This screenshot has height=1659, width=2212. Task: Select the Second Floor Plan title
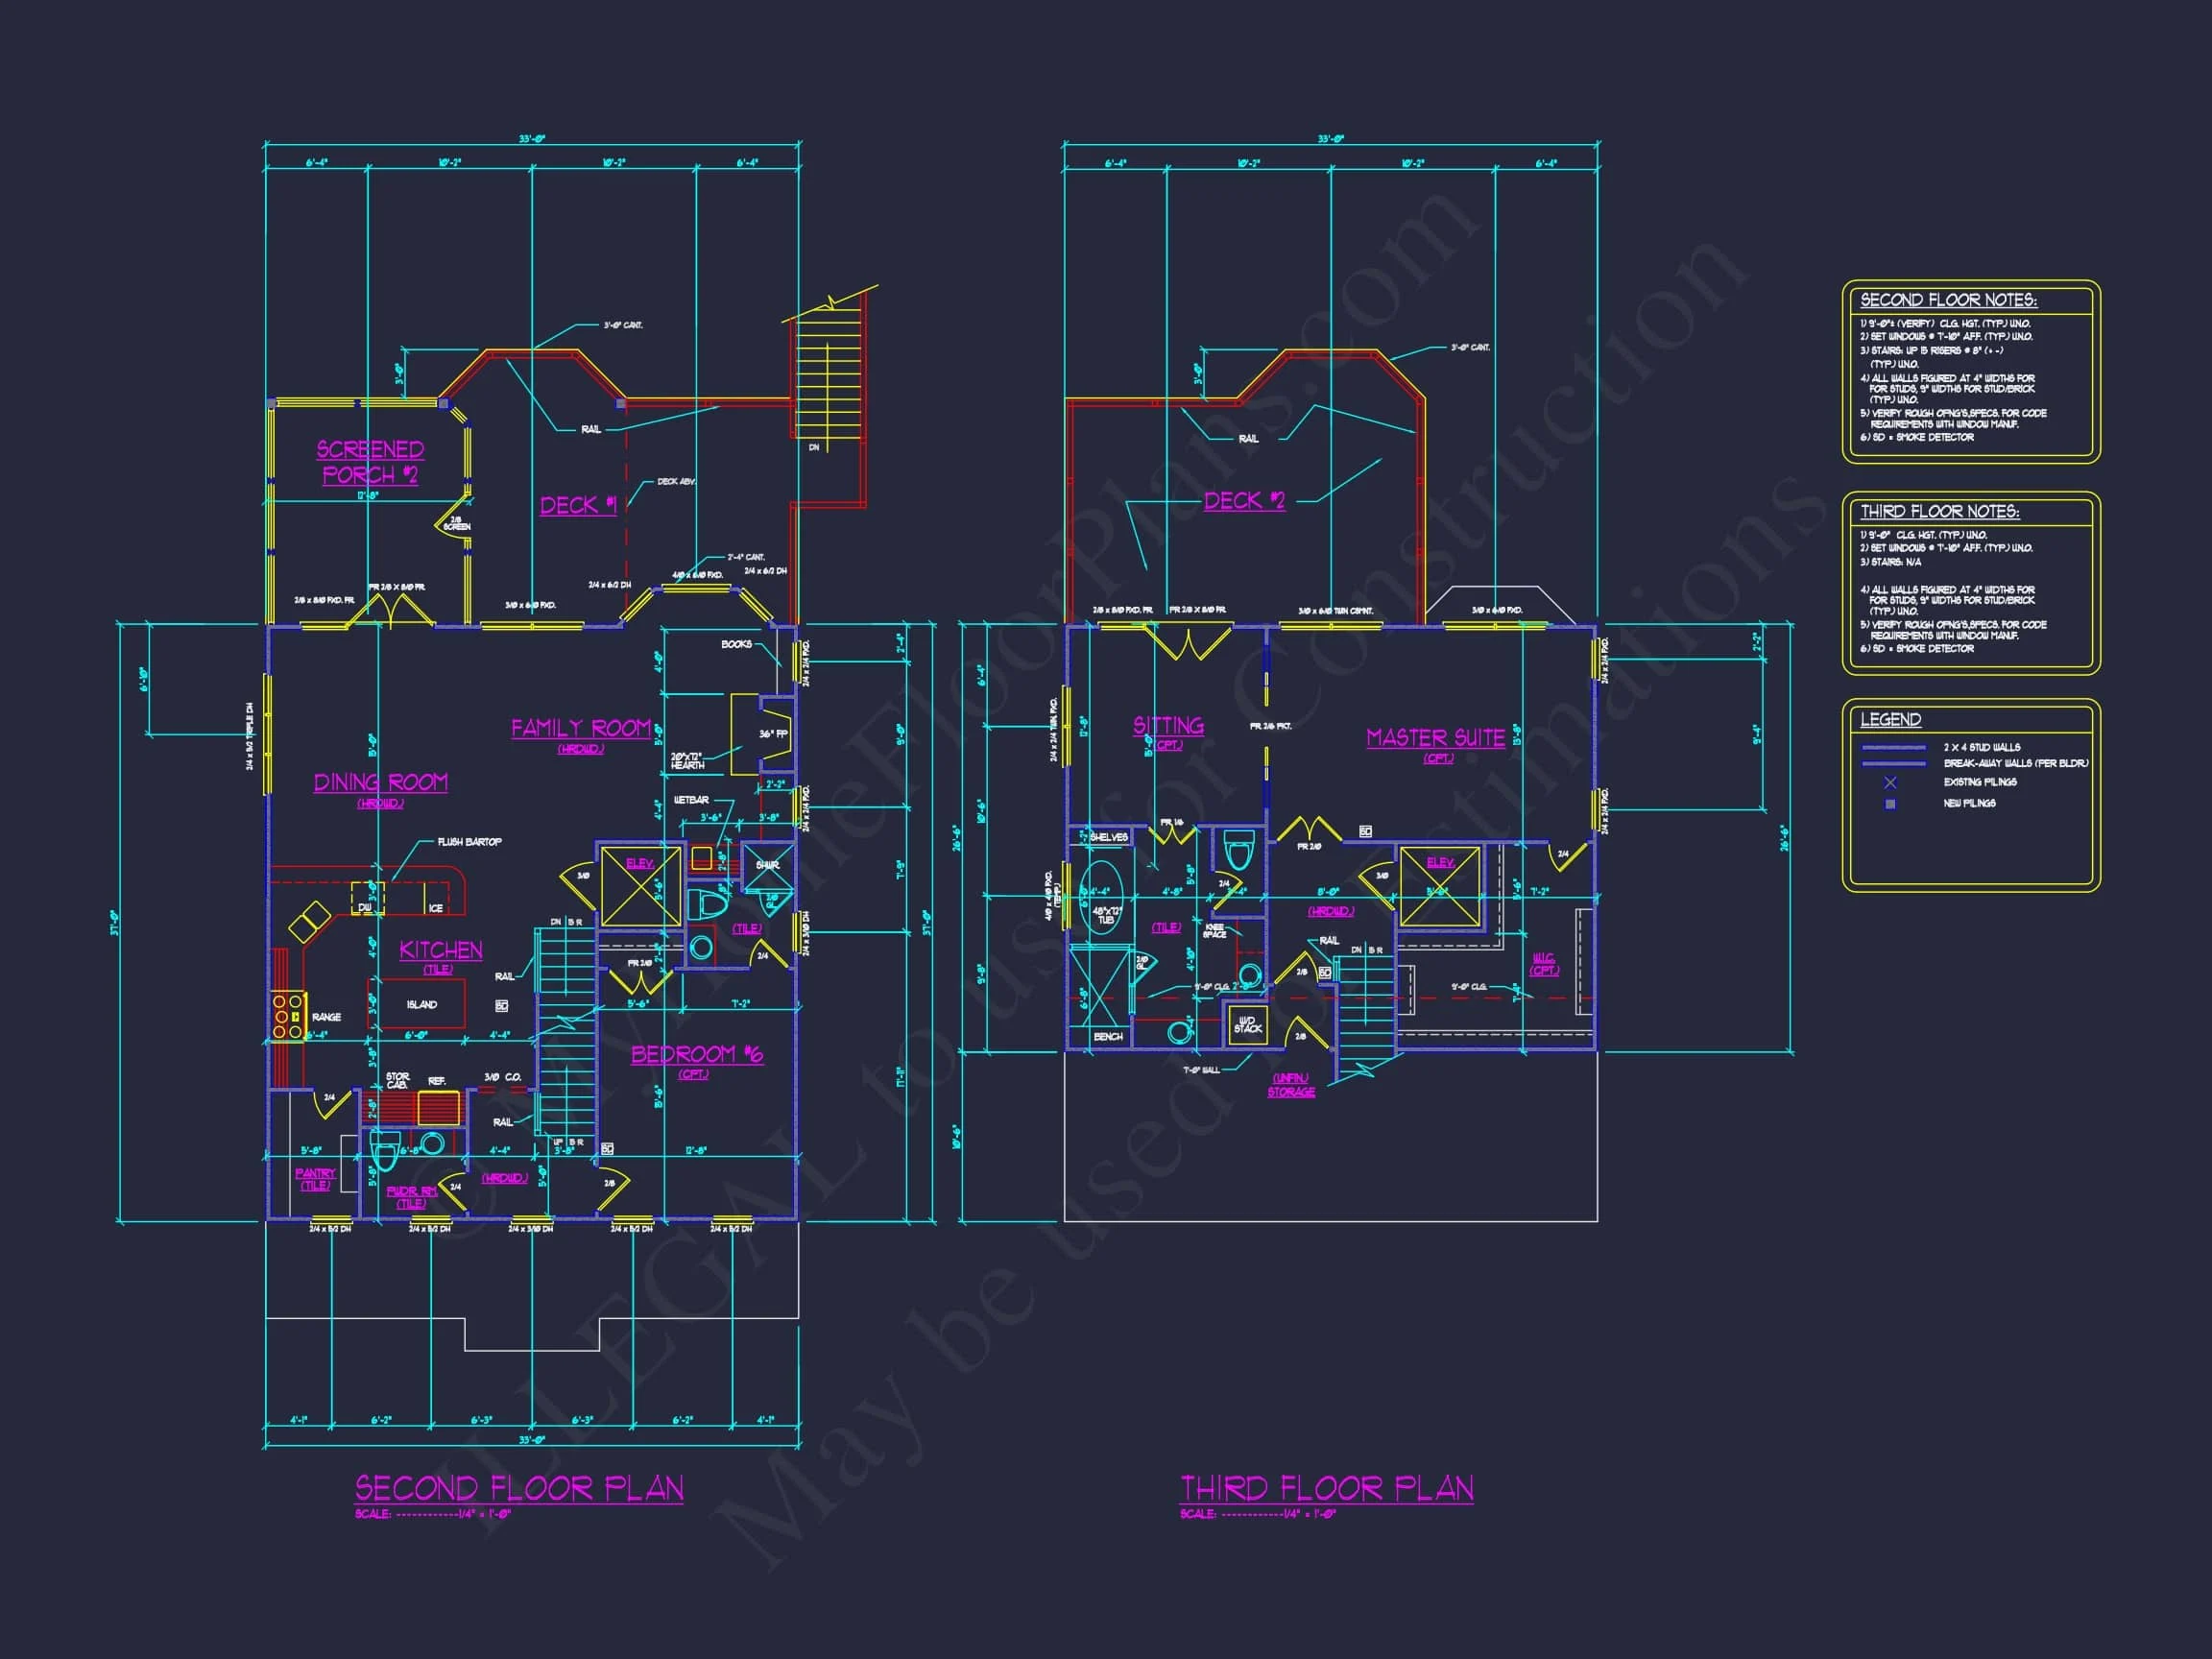coord(519,1488)
